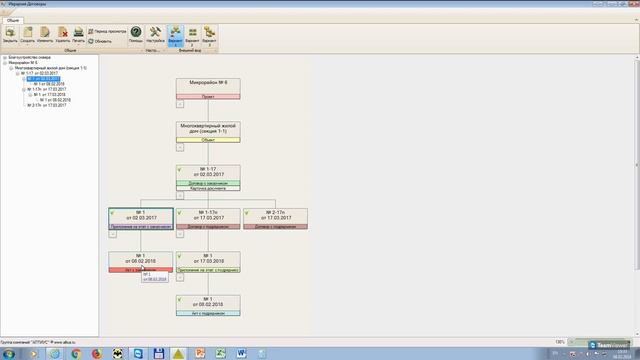Select Вариант 2 view layout
The image size is (640, 360).
click(192, 36)
